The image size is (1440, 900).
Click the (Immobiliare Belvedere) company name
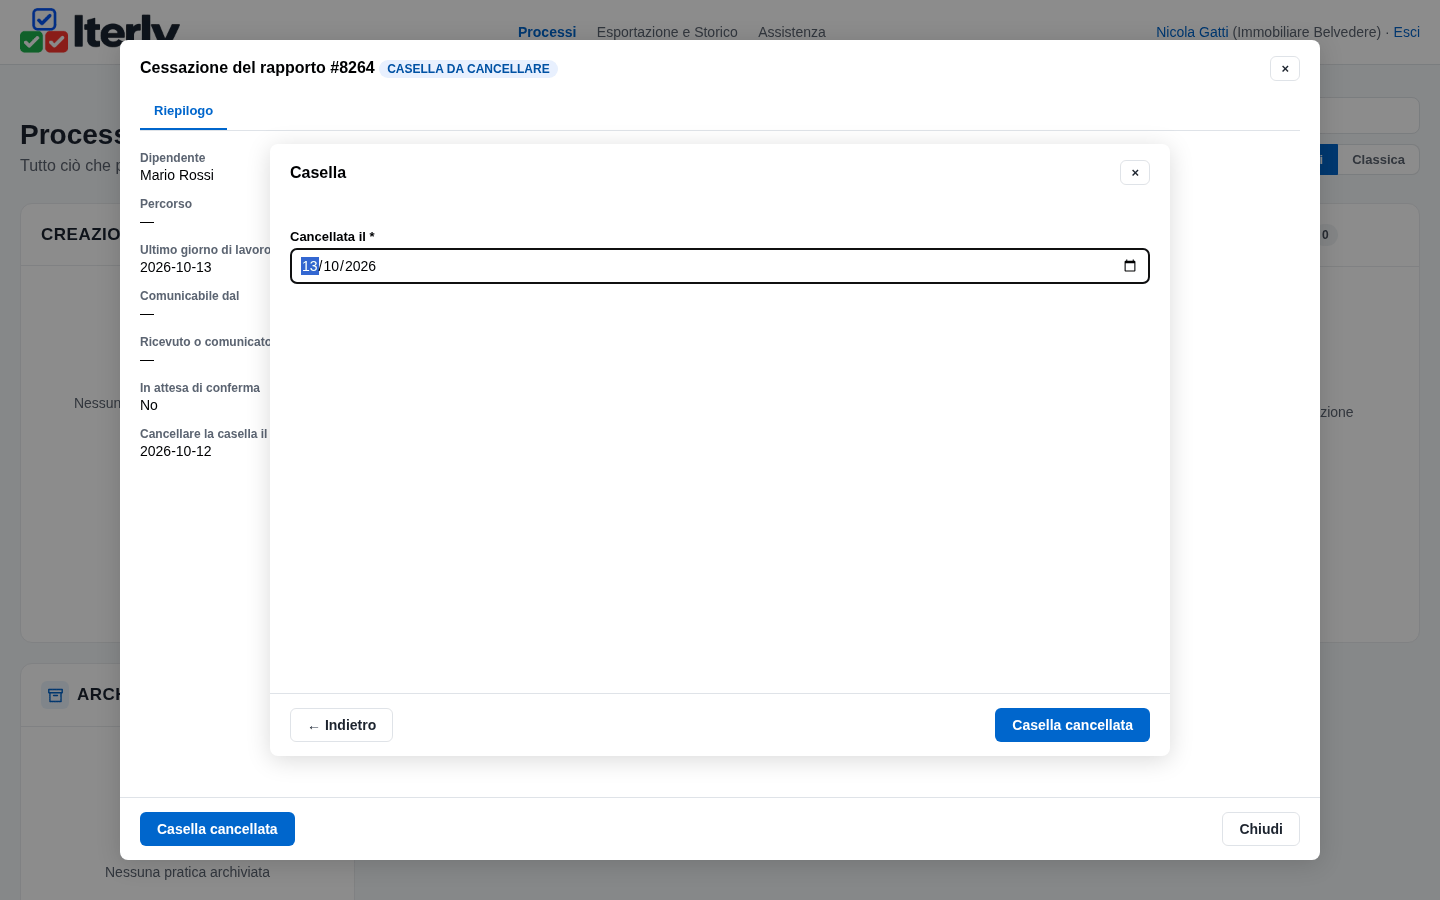point(1307,32)
